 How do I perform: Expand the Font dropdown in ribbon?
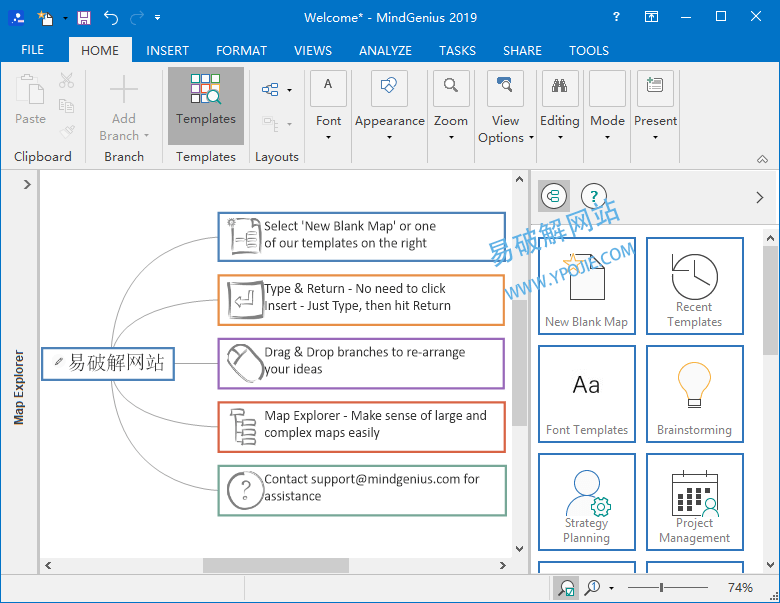(x=328, y=106)
